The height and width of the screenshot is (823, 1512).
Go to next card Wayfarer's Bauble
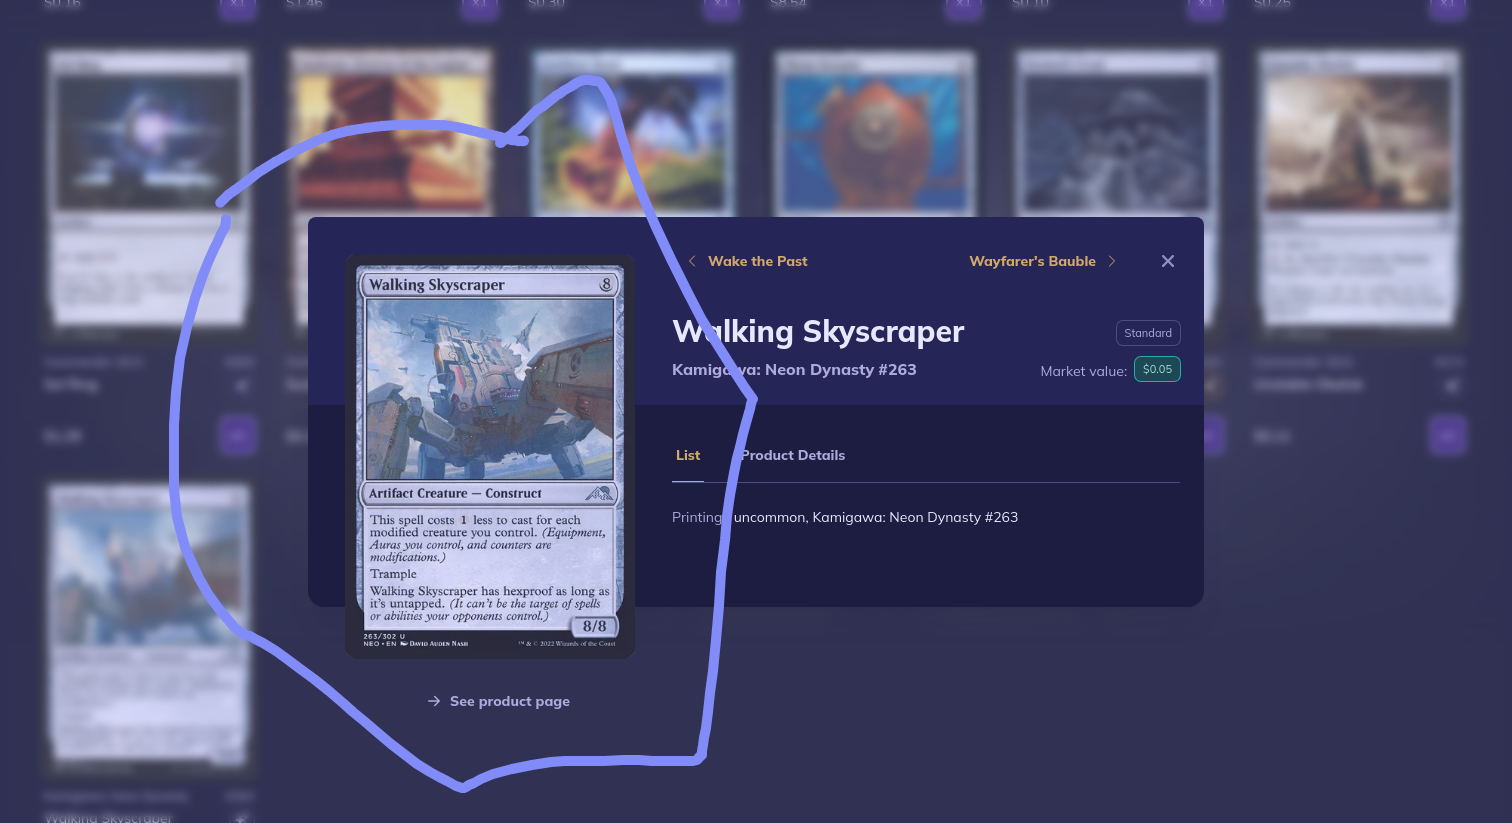point(1032,261)
